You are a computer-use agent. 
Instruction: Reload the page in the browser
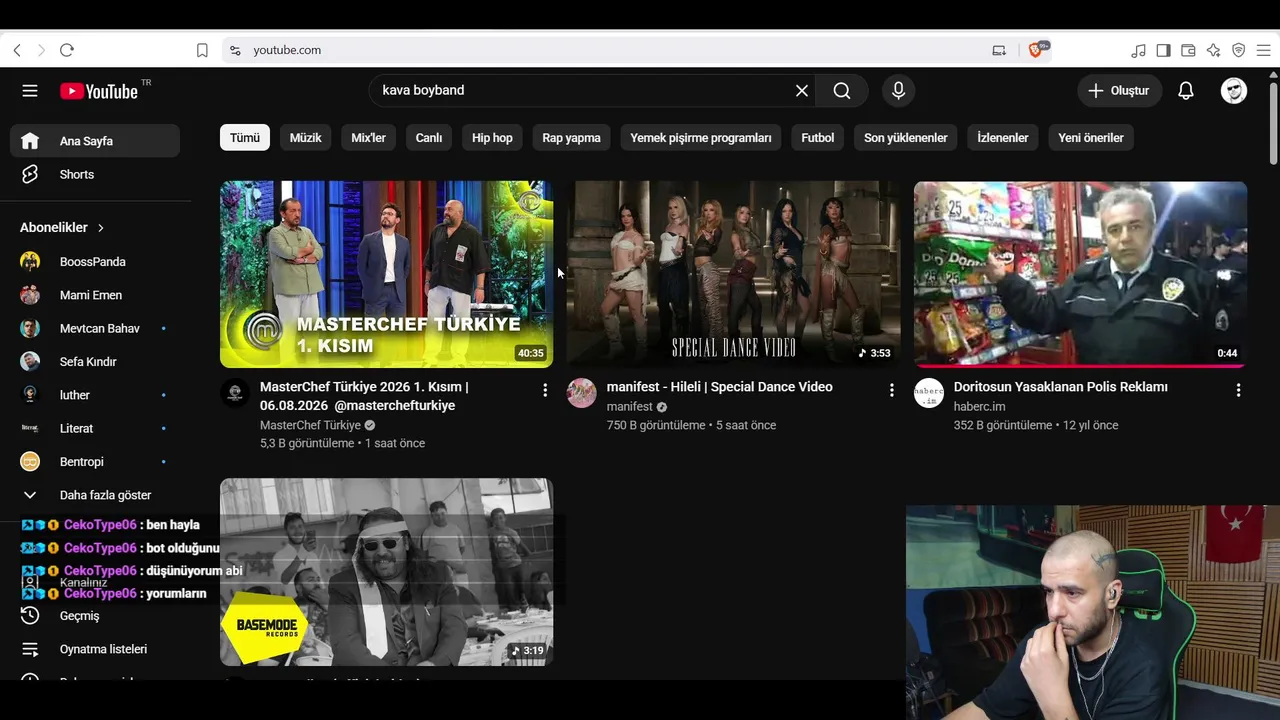(x=67, y=50)
